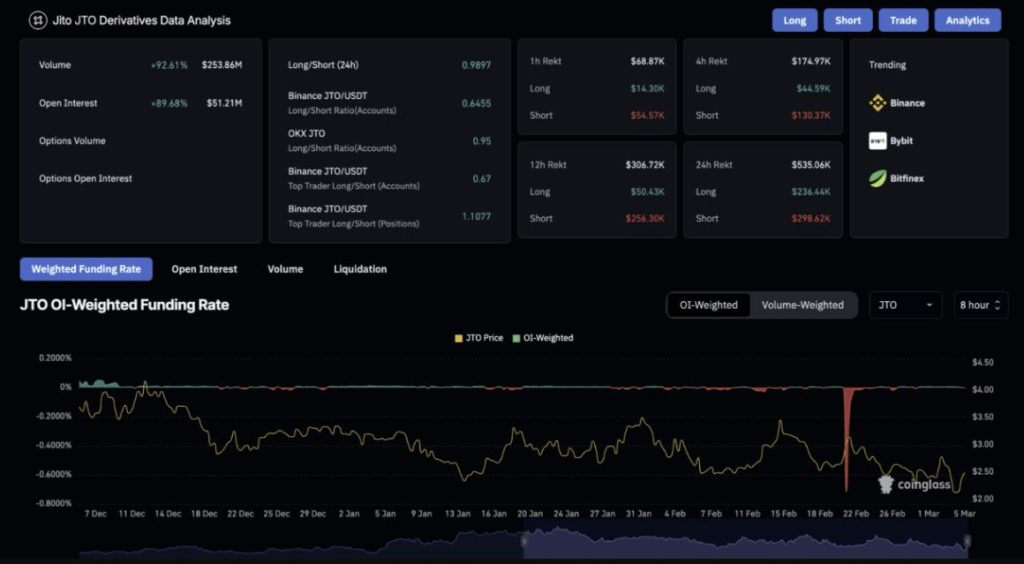Click the Top Trader Positions value 1.1077

tap(476, 216)
